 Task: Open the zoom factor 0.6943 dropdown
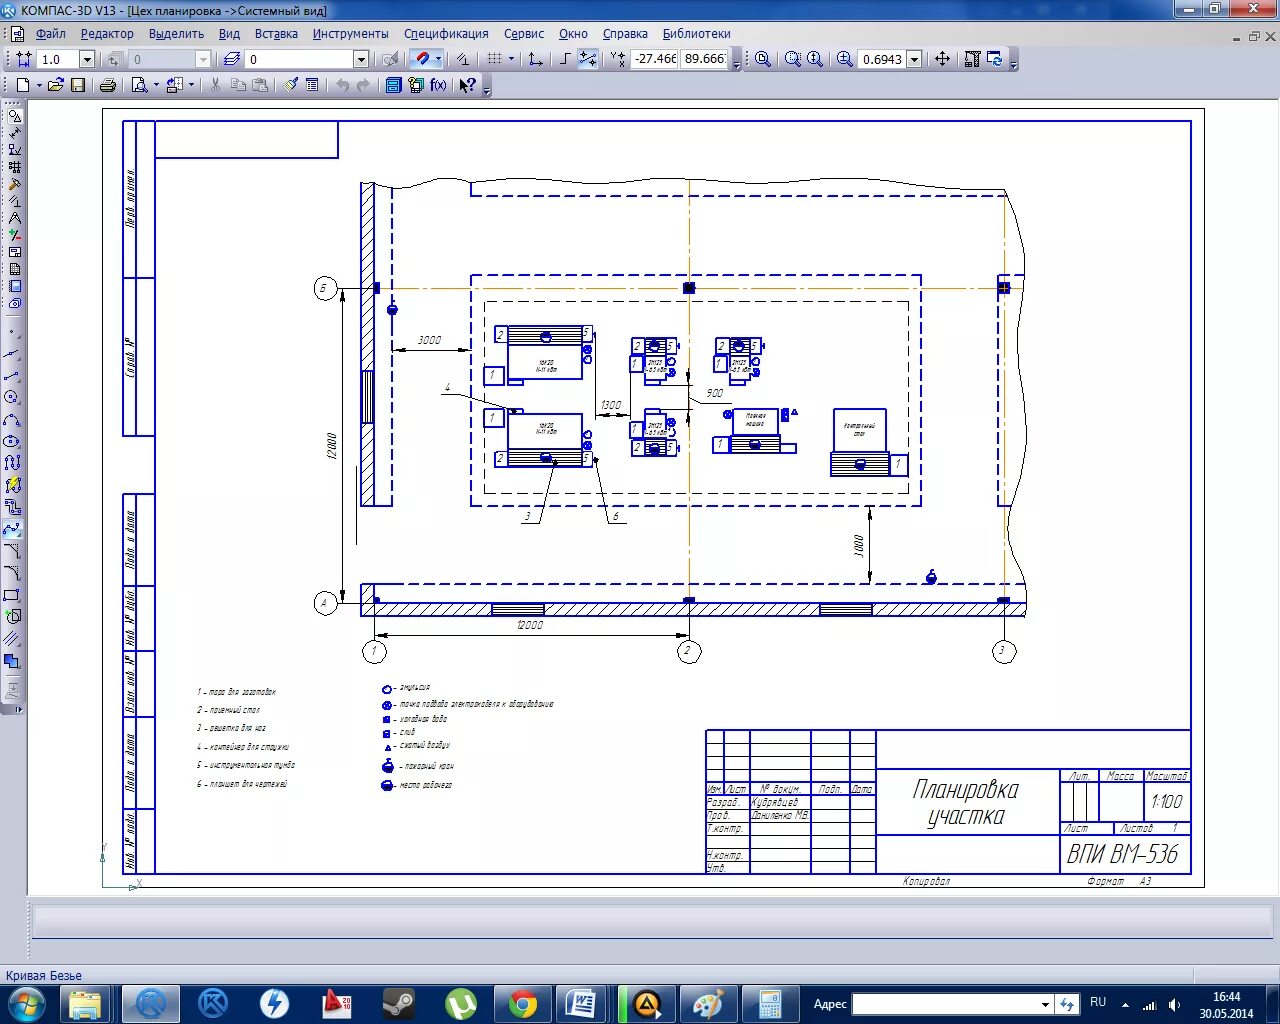tap(913, 60)
